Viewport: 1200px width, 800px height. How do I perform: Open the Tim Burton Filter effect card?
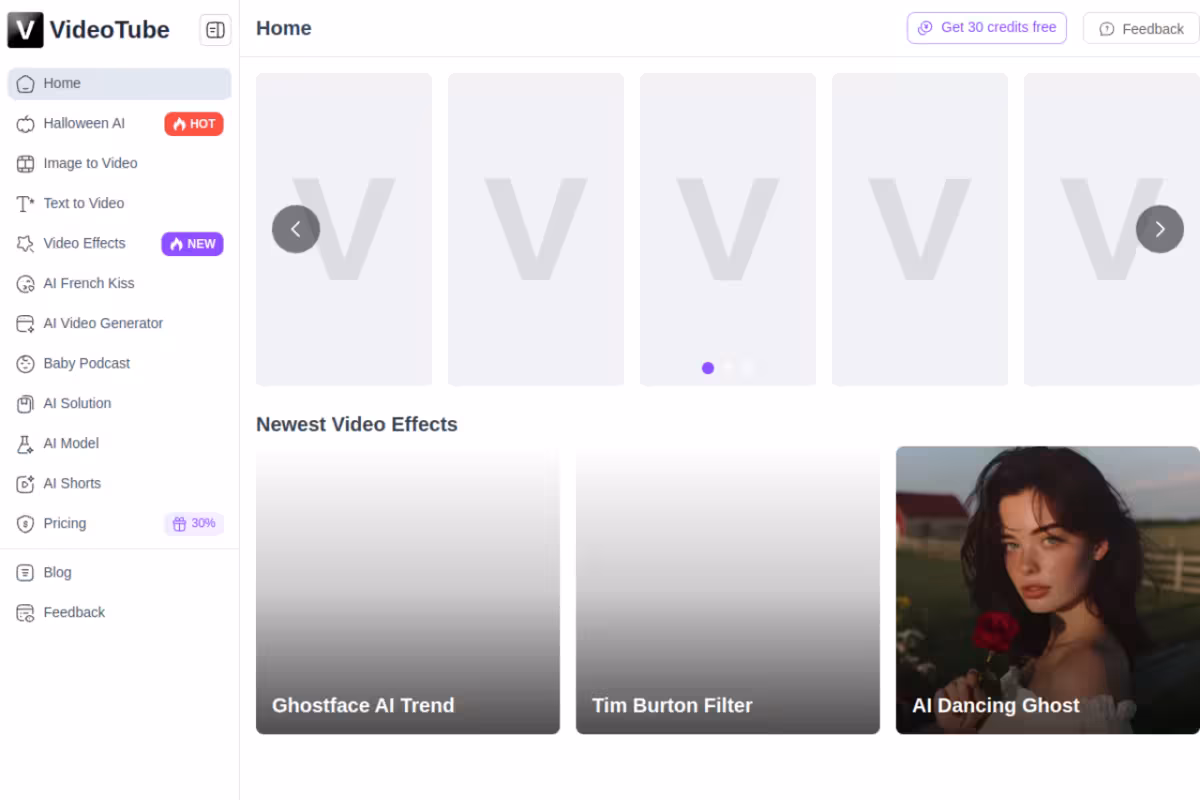coord(728,590)
